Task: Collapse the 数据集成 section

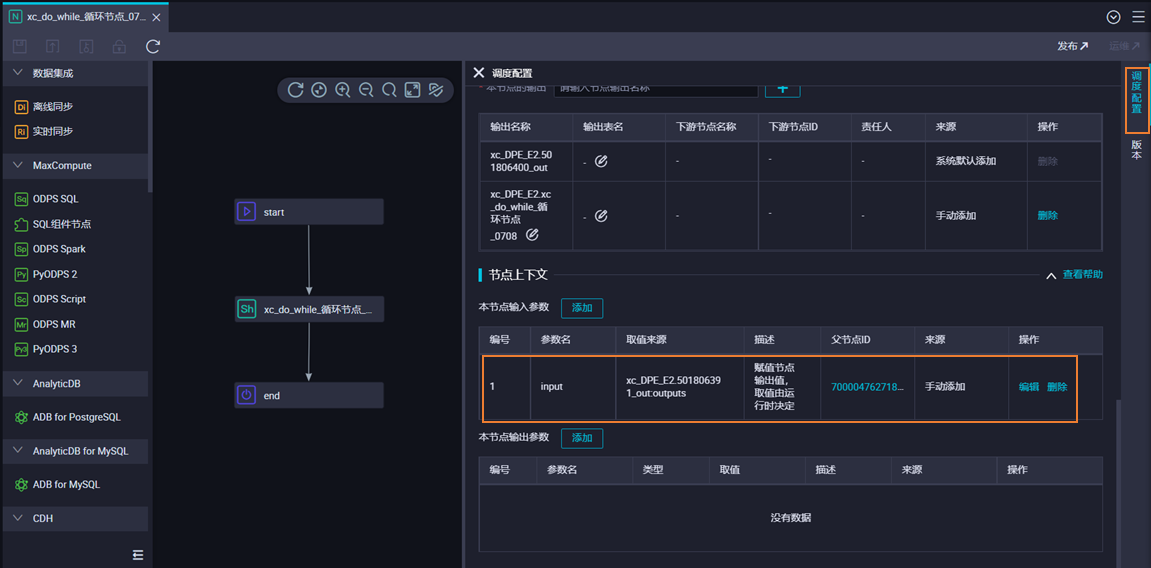Action: [x=18, y=73]
